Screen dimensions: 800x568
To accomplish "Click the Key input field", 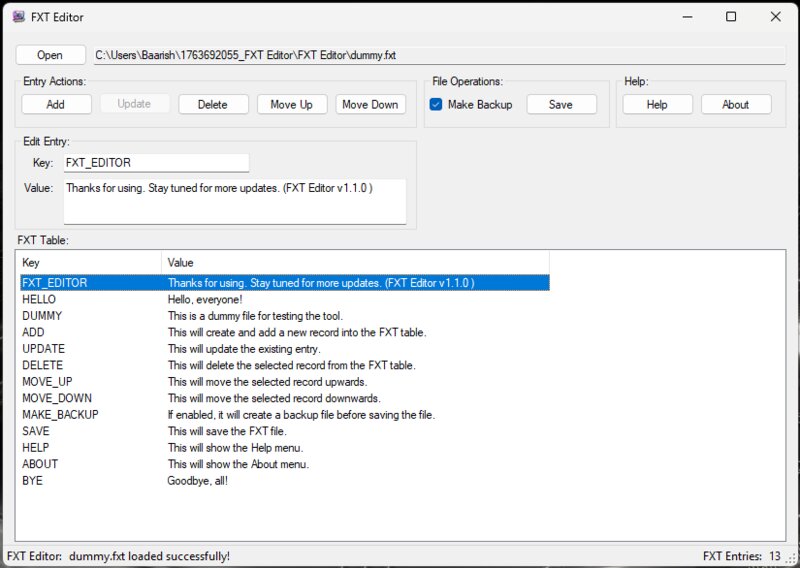I will click(x=156, y=163).
